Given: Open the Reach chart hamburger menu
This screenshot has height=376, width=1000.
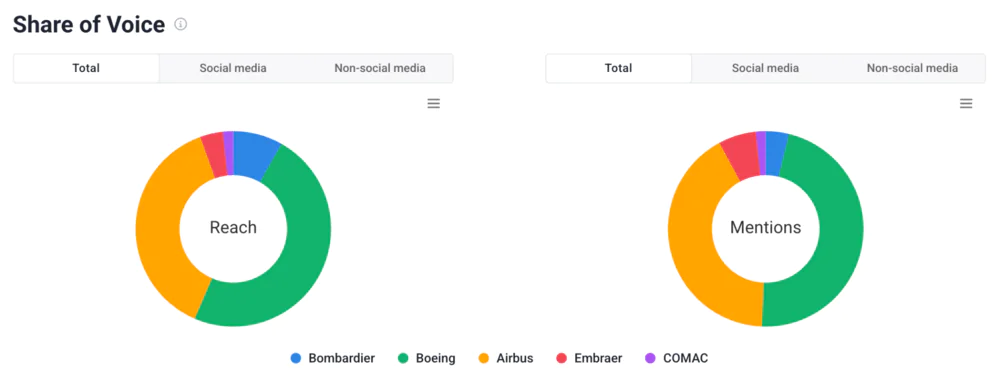Looking at the screenshot, I should (x=434, y=103).
